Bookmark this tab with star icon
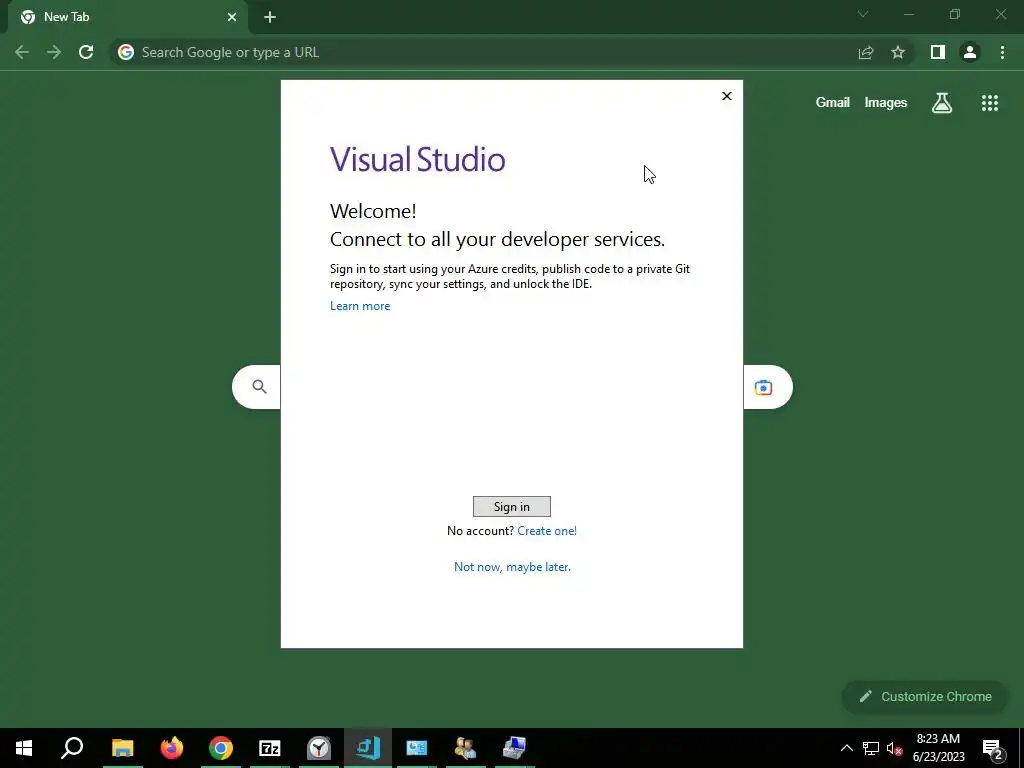Image resolution: width=1024 pixels, height=768 pixels. [898, 52]
